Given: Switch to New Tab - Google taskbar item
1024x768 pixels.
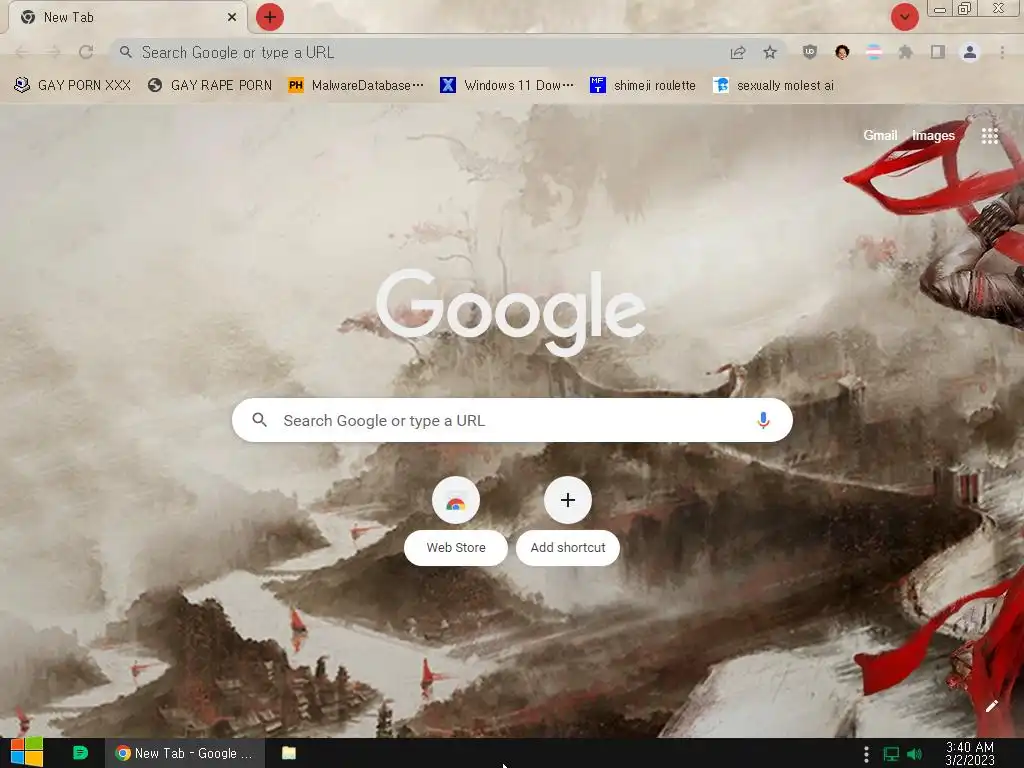Looking at the screenshot, I should 185,753.
